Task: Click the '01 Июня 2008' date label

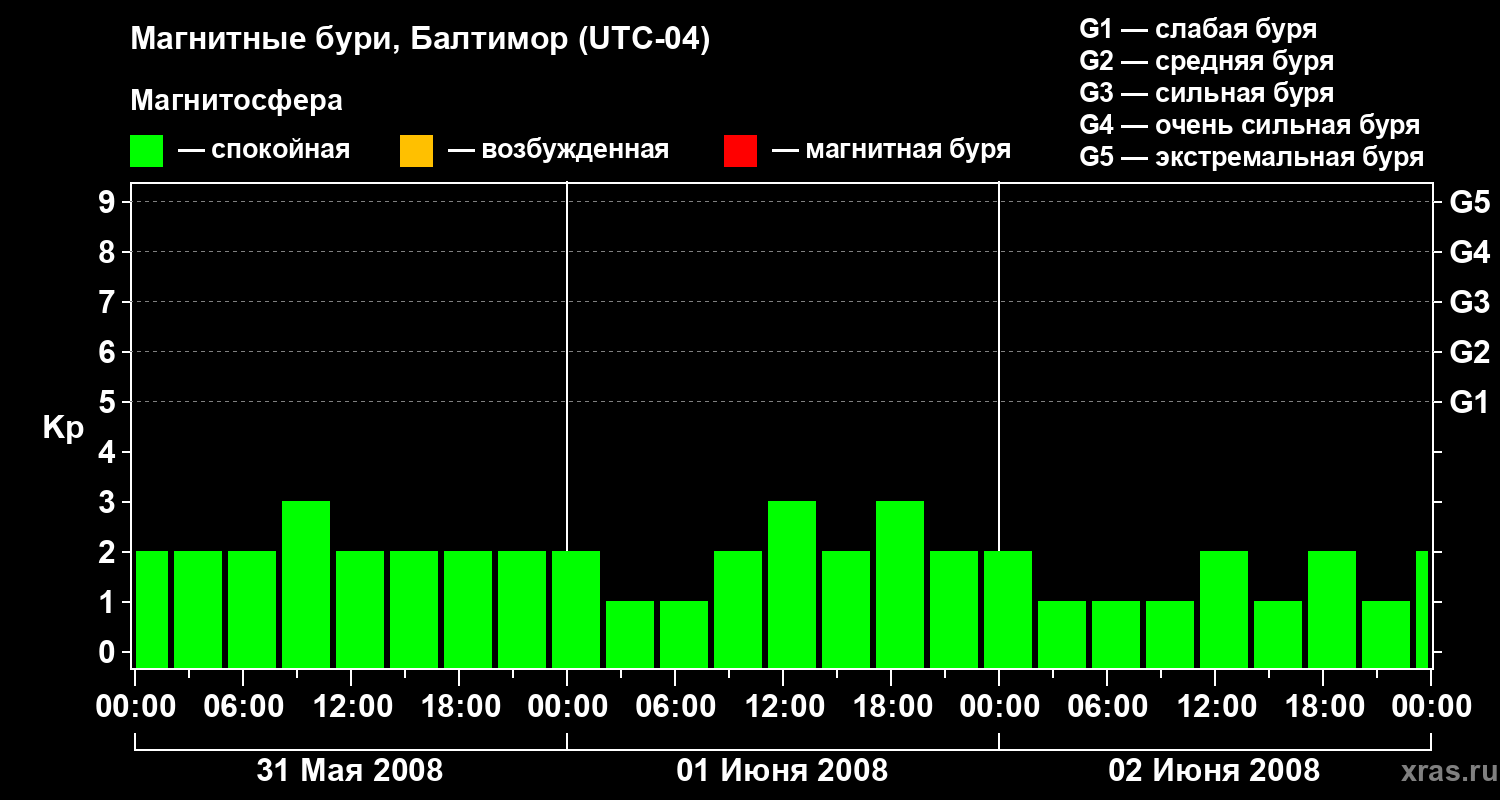Action: pos(782,771)
